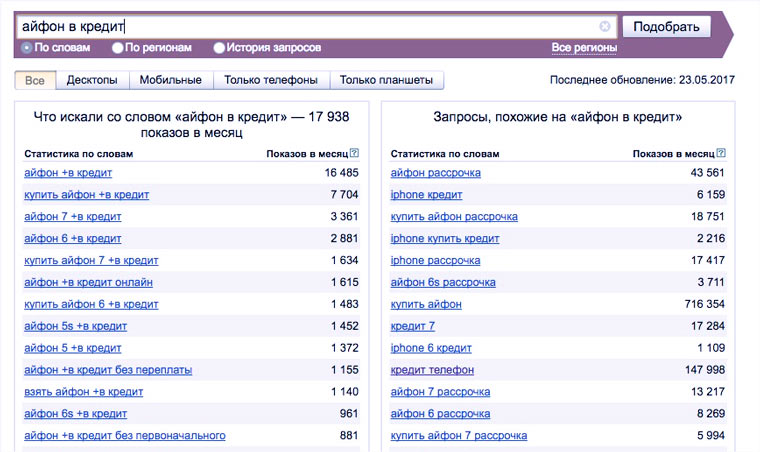Click help icon in right statistics column header
760x452 pixels.
coord(721,153)
